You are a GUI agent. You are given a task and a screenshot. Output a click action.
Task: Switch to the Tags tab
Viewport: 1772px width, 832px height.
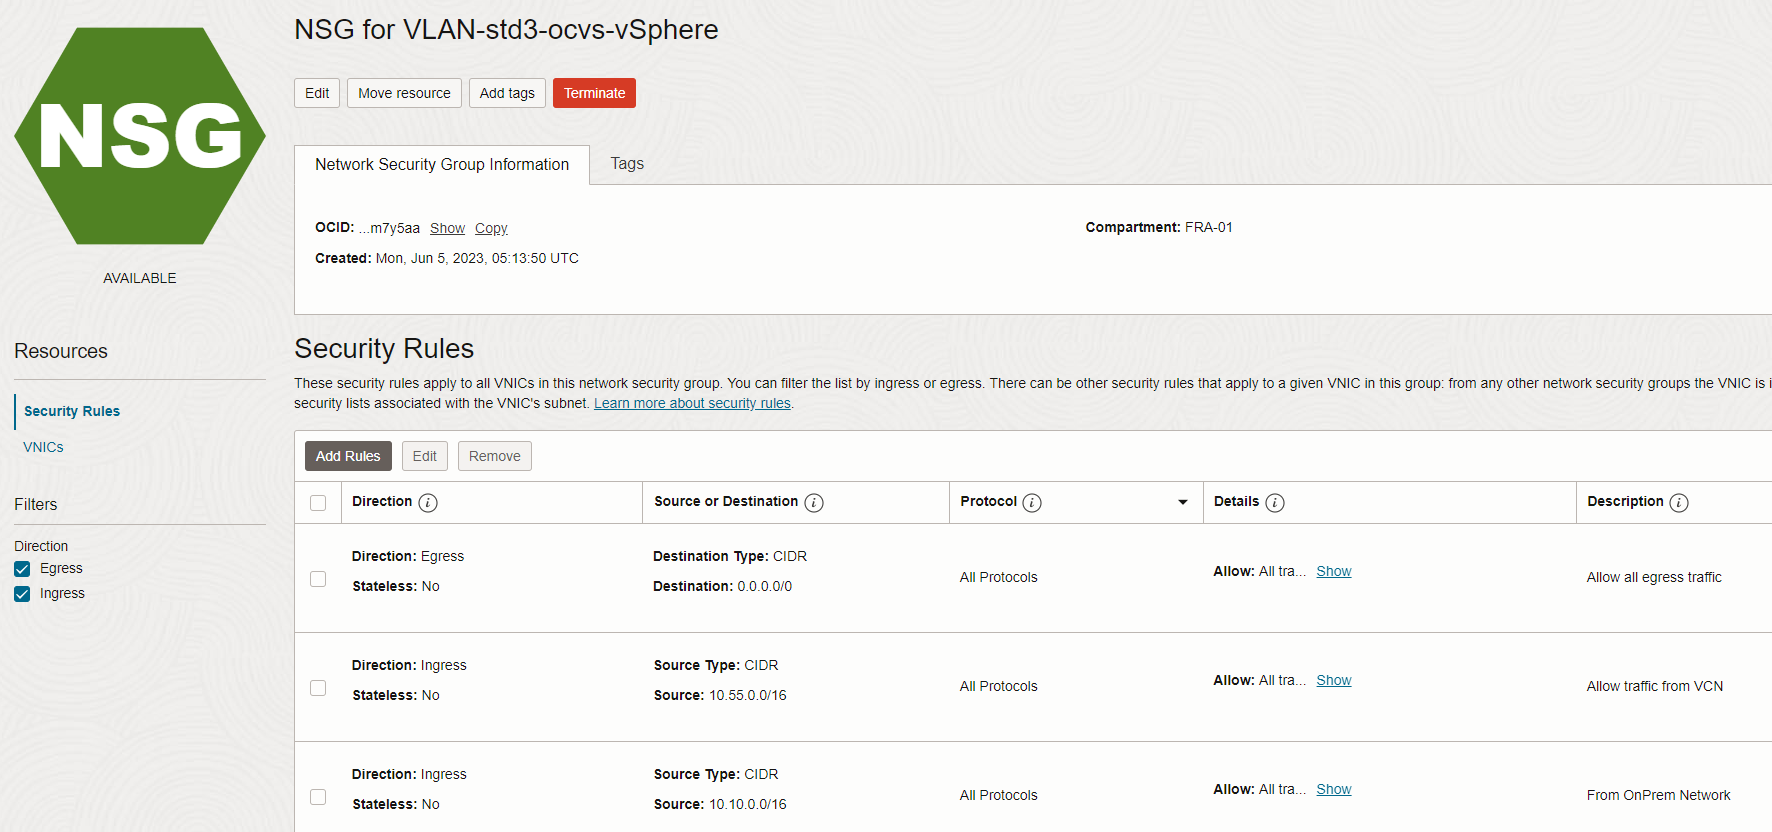(627, 164)
